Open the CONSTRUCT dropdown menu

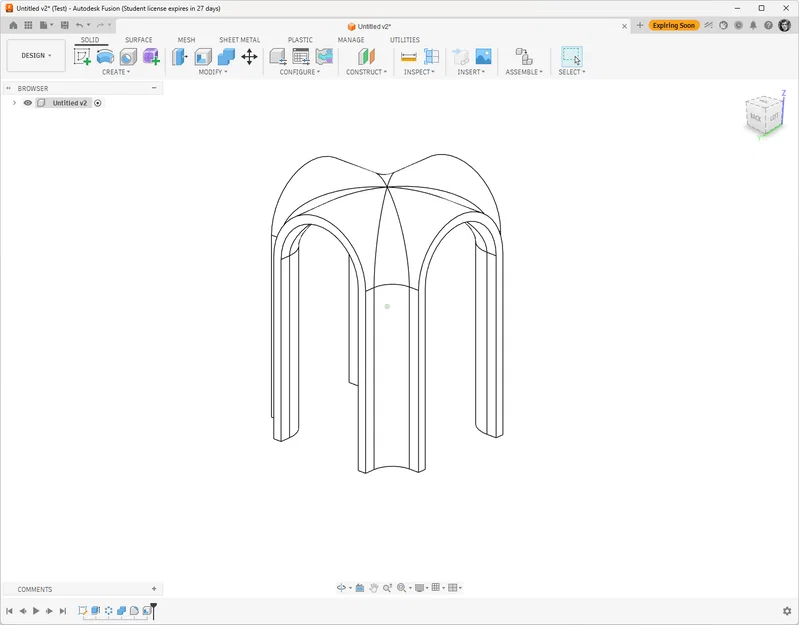366,72
